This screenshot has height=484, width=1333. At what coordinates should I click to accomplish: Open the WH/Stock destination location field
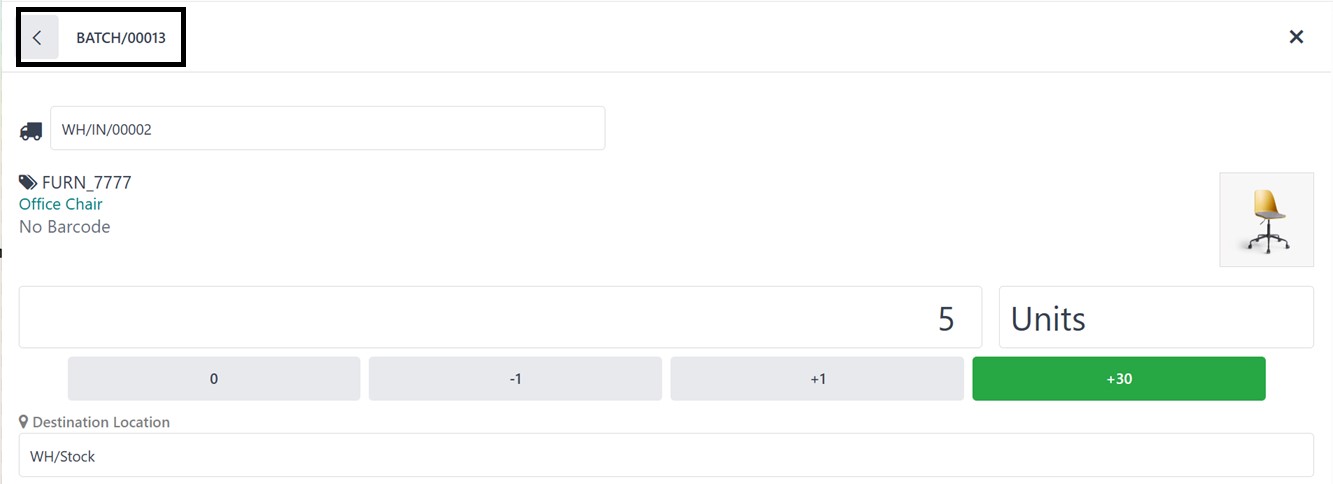point(665,456)
